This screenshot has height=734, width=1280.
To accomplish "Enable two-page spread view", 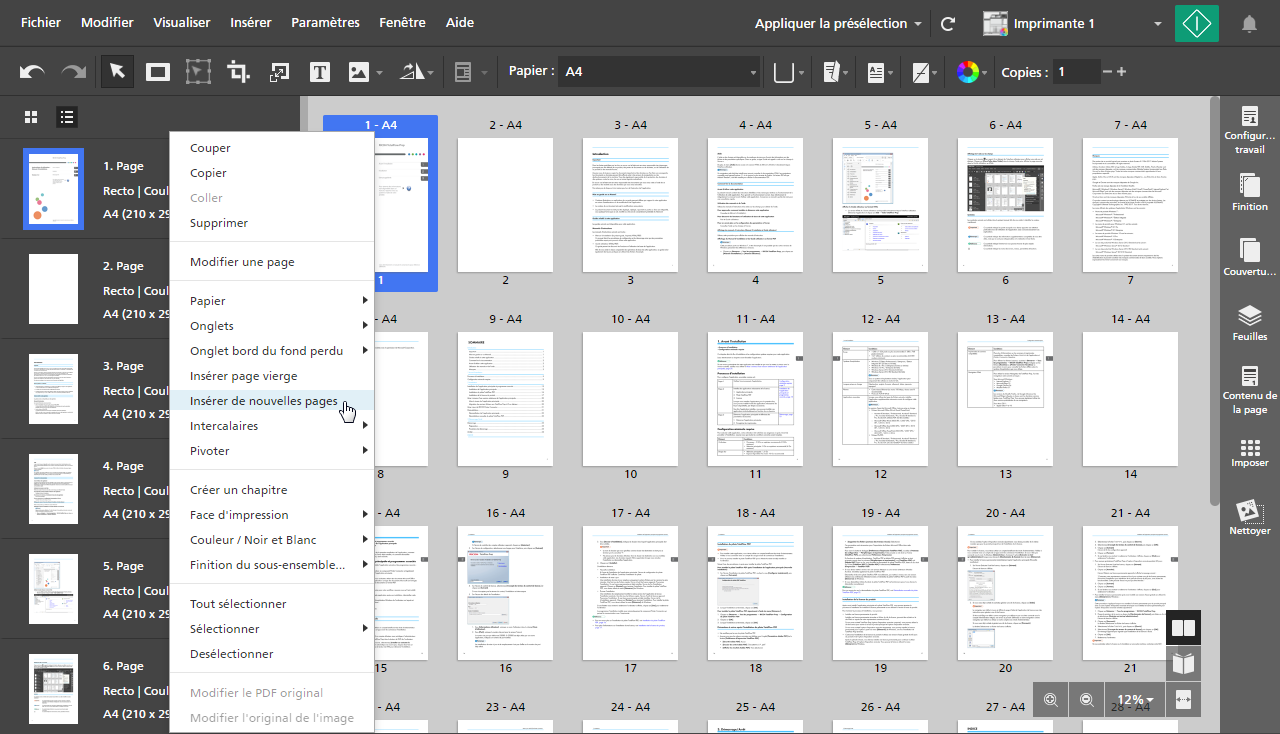I will (1184, 629).
